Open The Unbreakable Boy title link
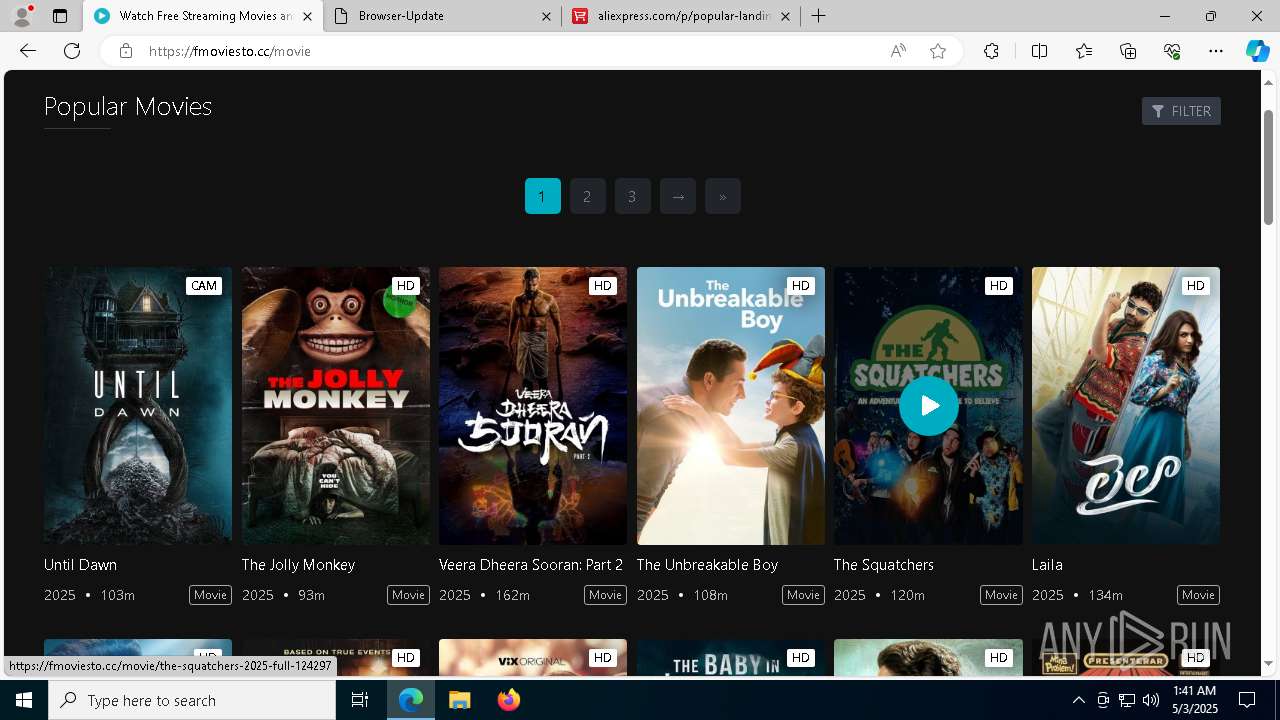This screenshot has height=720, width=1280. tap(707, 565)
